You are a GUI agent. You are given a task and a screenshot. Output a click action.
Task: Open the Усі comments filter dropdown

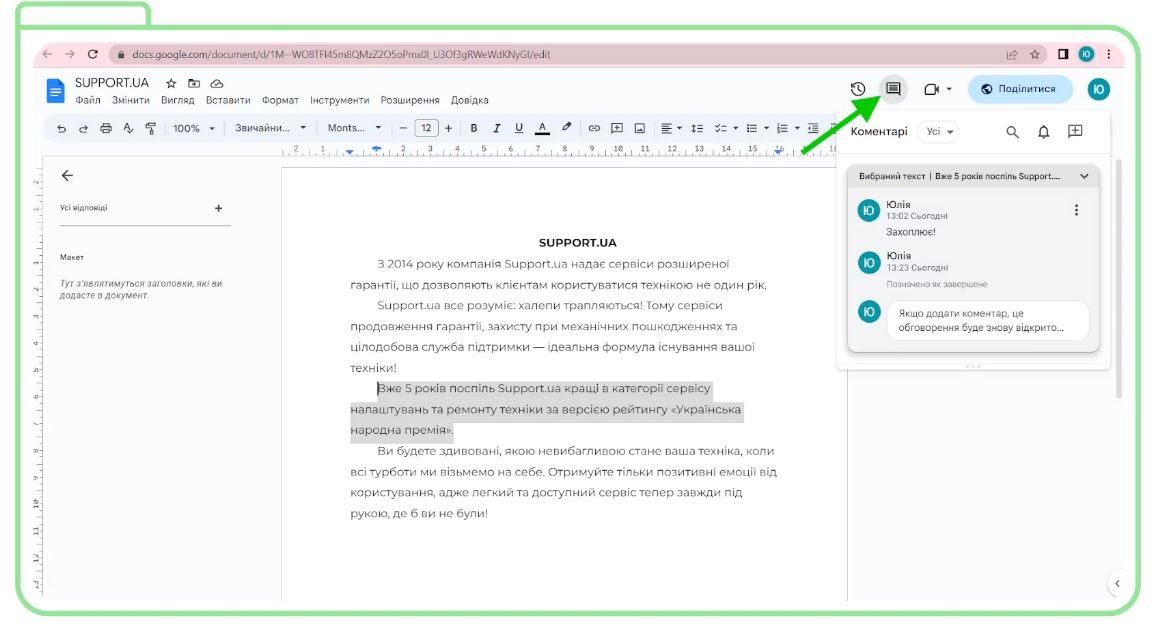point(939,131)
